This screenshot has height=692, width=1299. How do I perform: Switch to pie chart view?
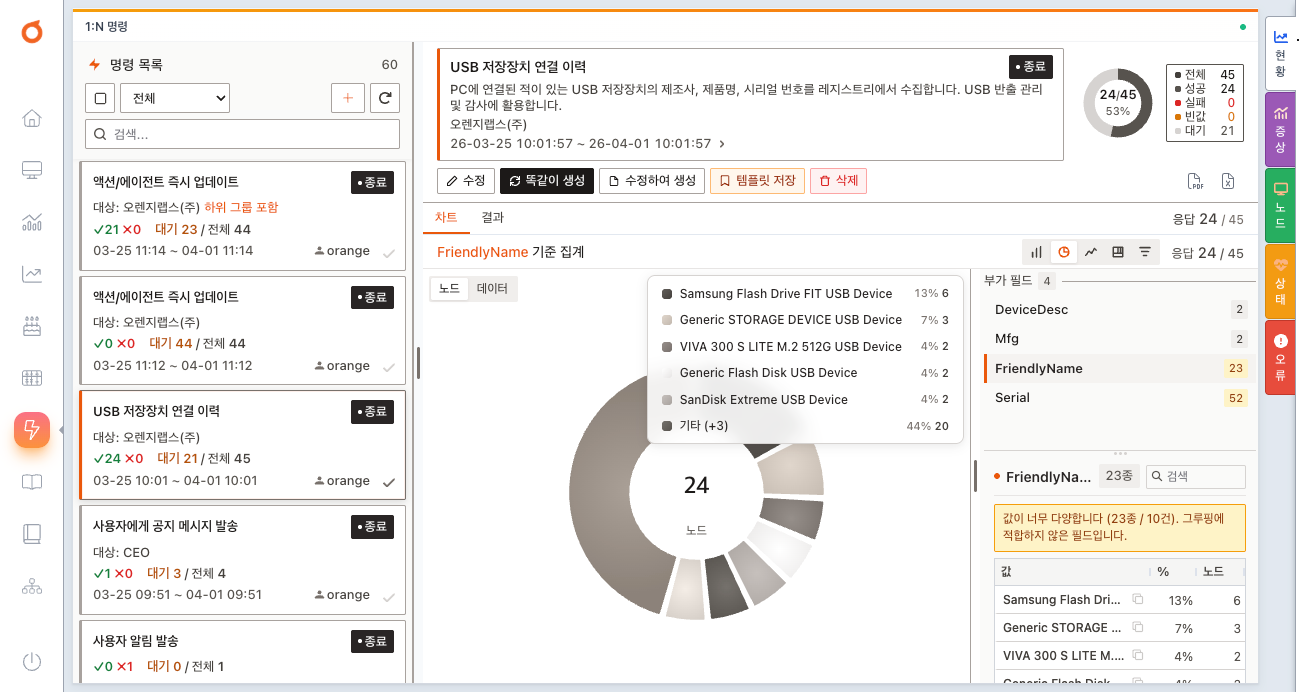click(x=1064, y=252)
